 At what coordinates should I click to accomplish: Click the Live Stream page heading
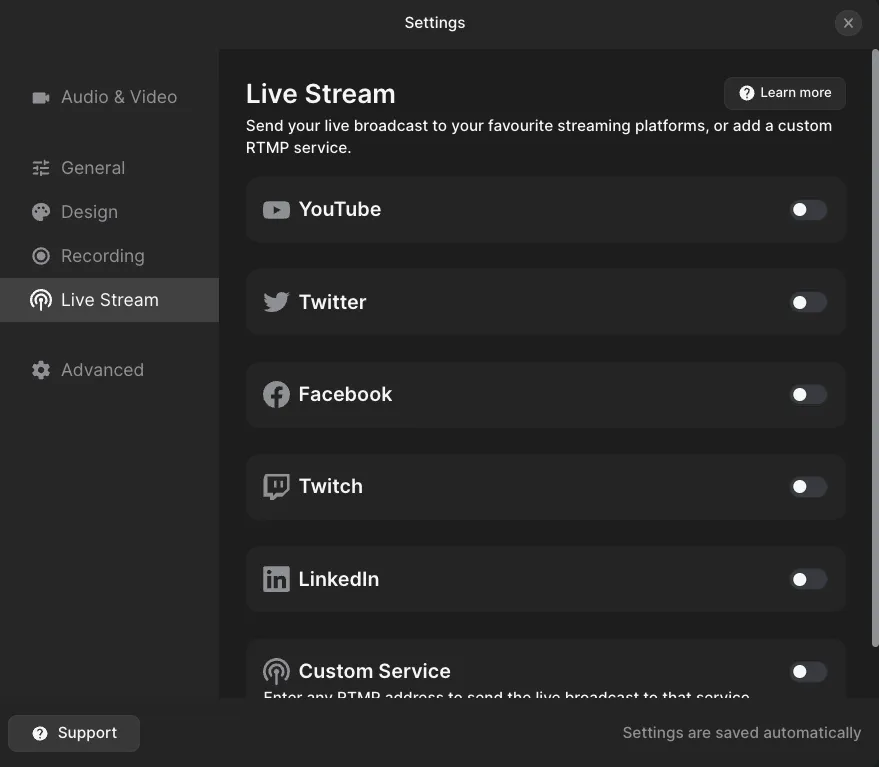(x=321, y=94)
